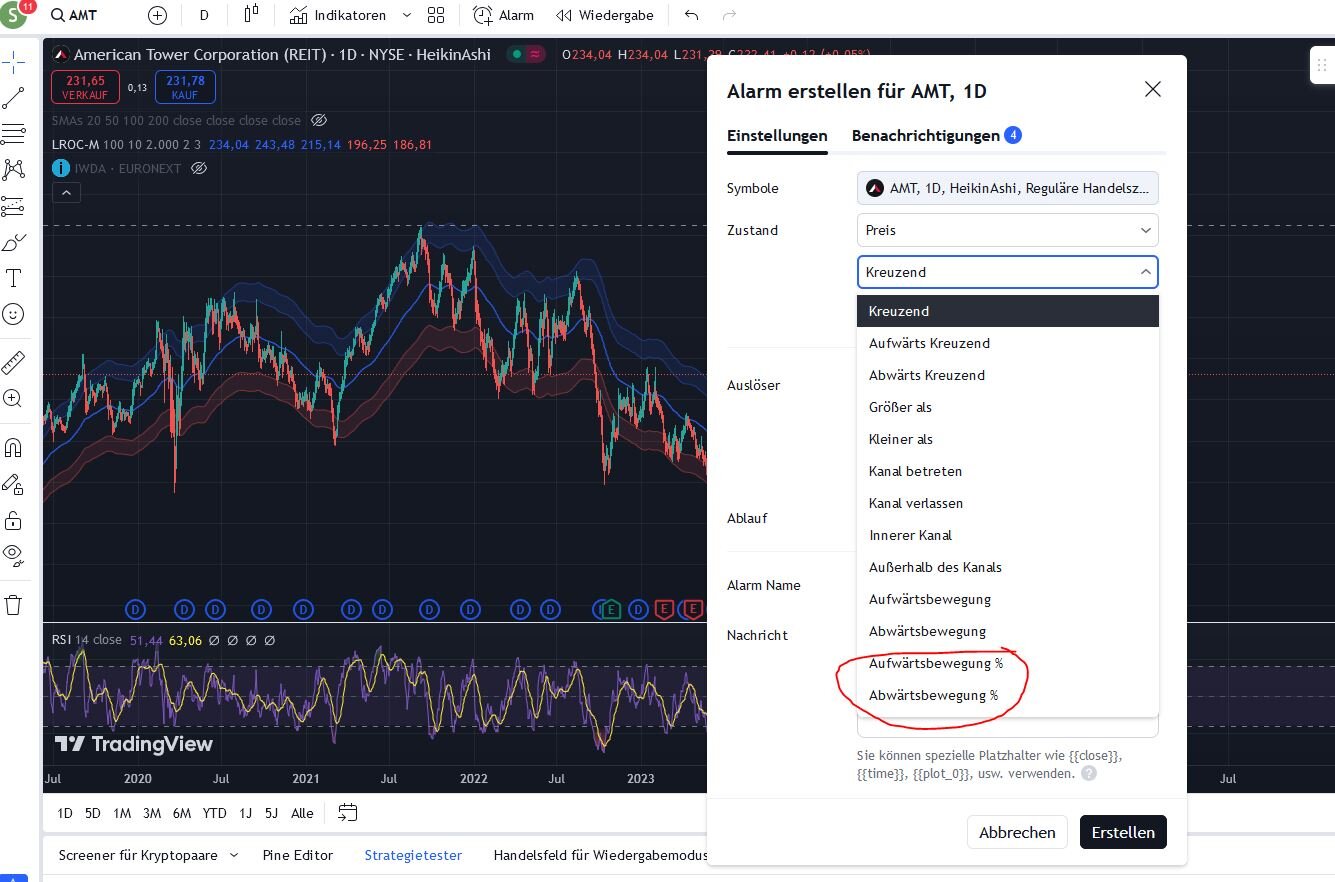
Task: Undo the last chart action
Action: pos(691,15)
